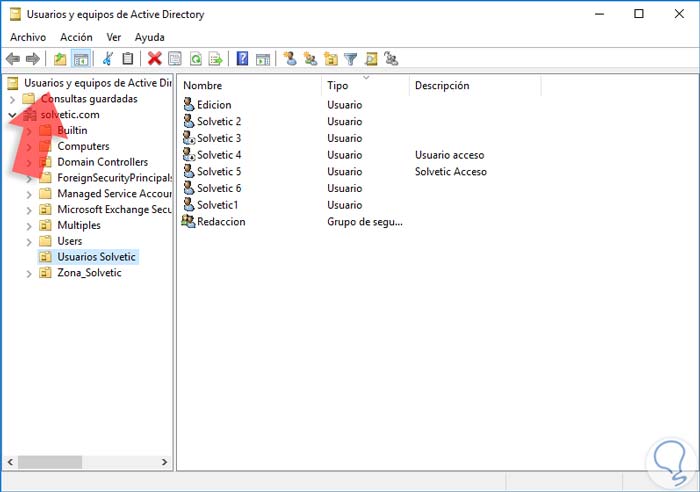700x492 pixels.
Task: Click the tree pane scrollbar left arrow
Action: pos(11,462)
